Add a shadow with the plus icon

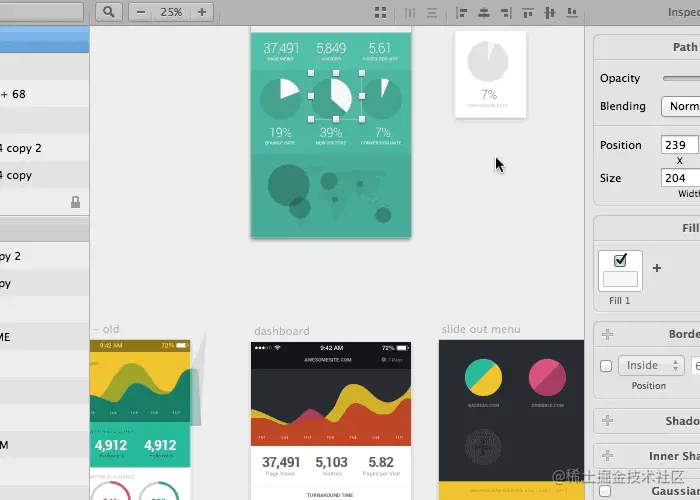click(607, 421)
